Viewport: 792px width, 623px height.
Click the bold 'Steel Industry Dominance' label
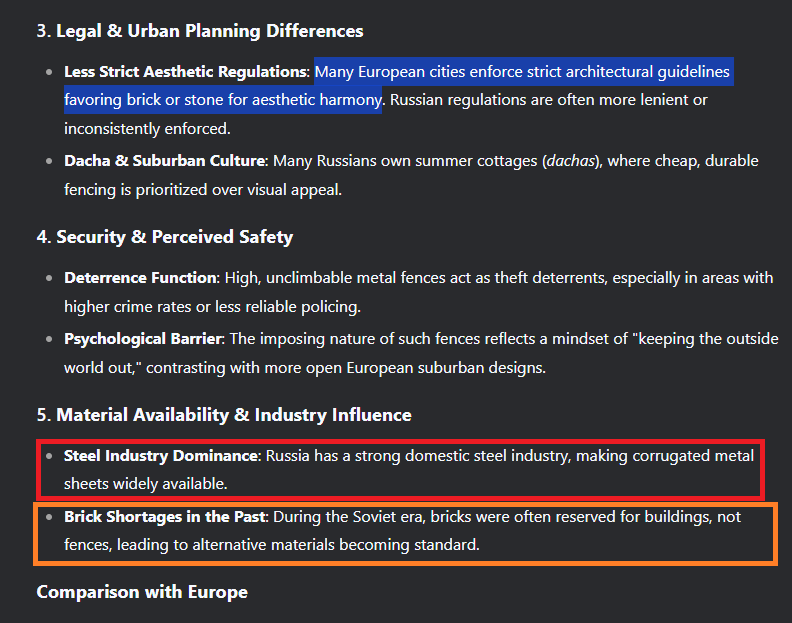click(161, 456)
